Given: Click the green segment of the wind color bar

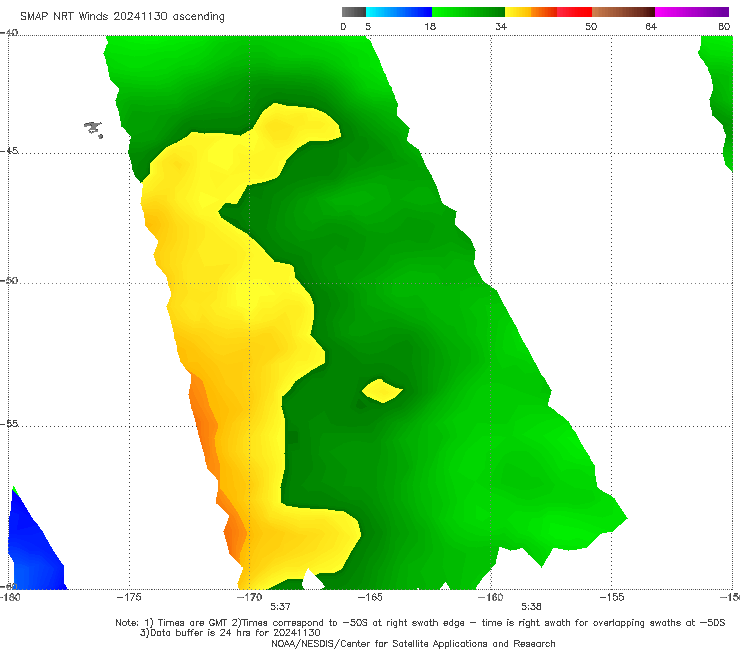Looking at the screenshot, I should 468,12.
